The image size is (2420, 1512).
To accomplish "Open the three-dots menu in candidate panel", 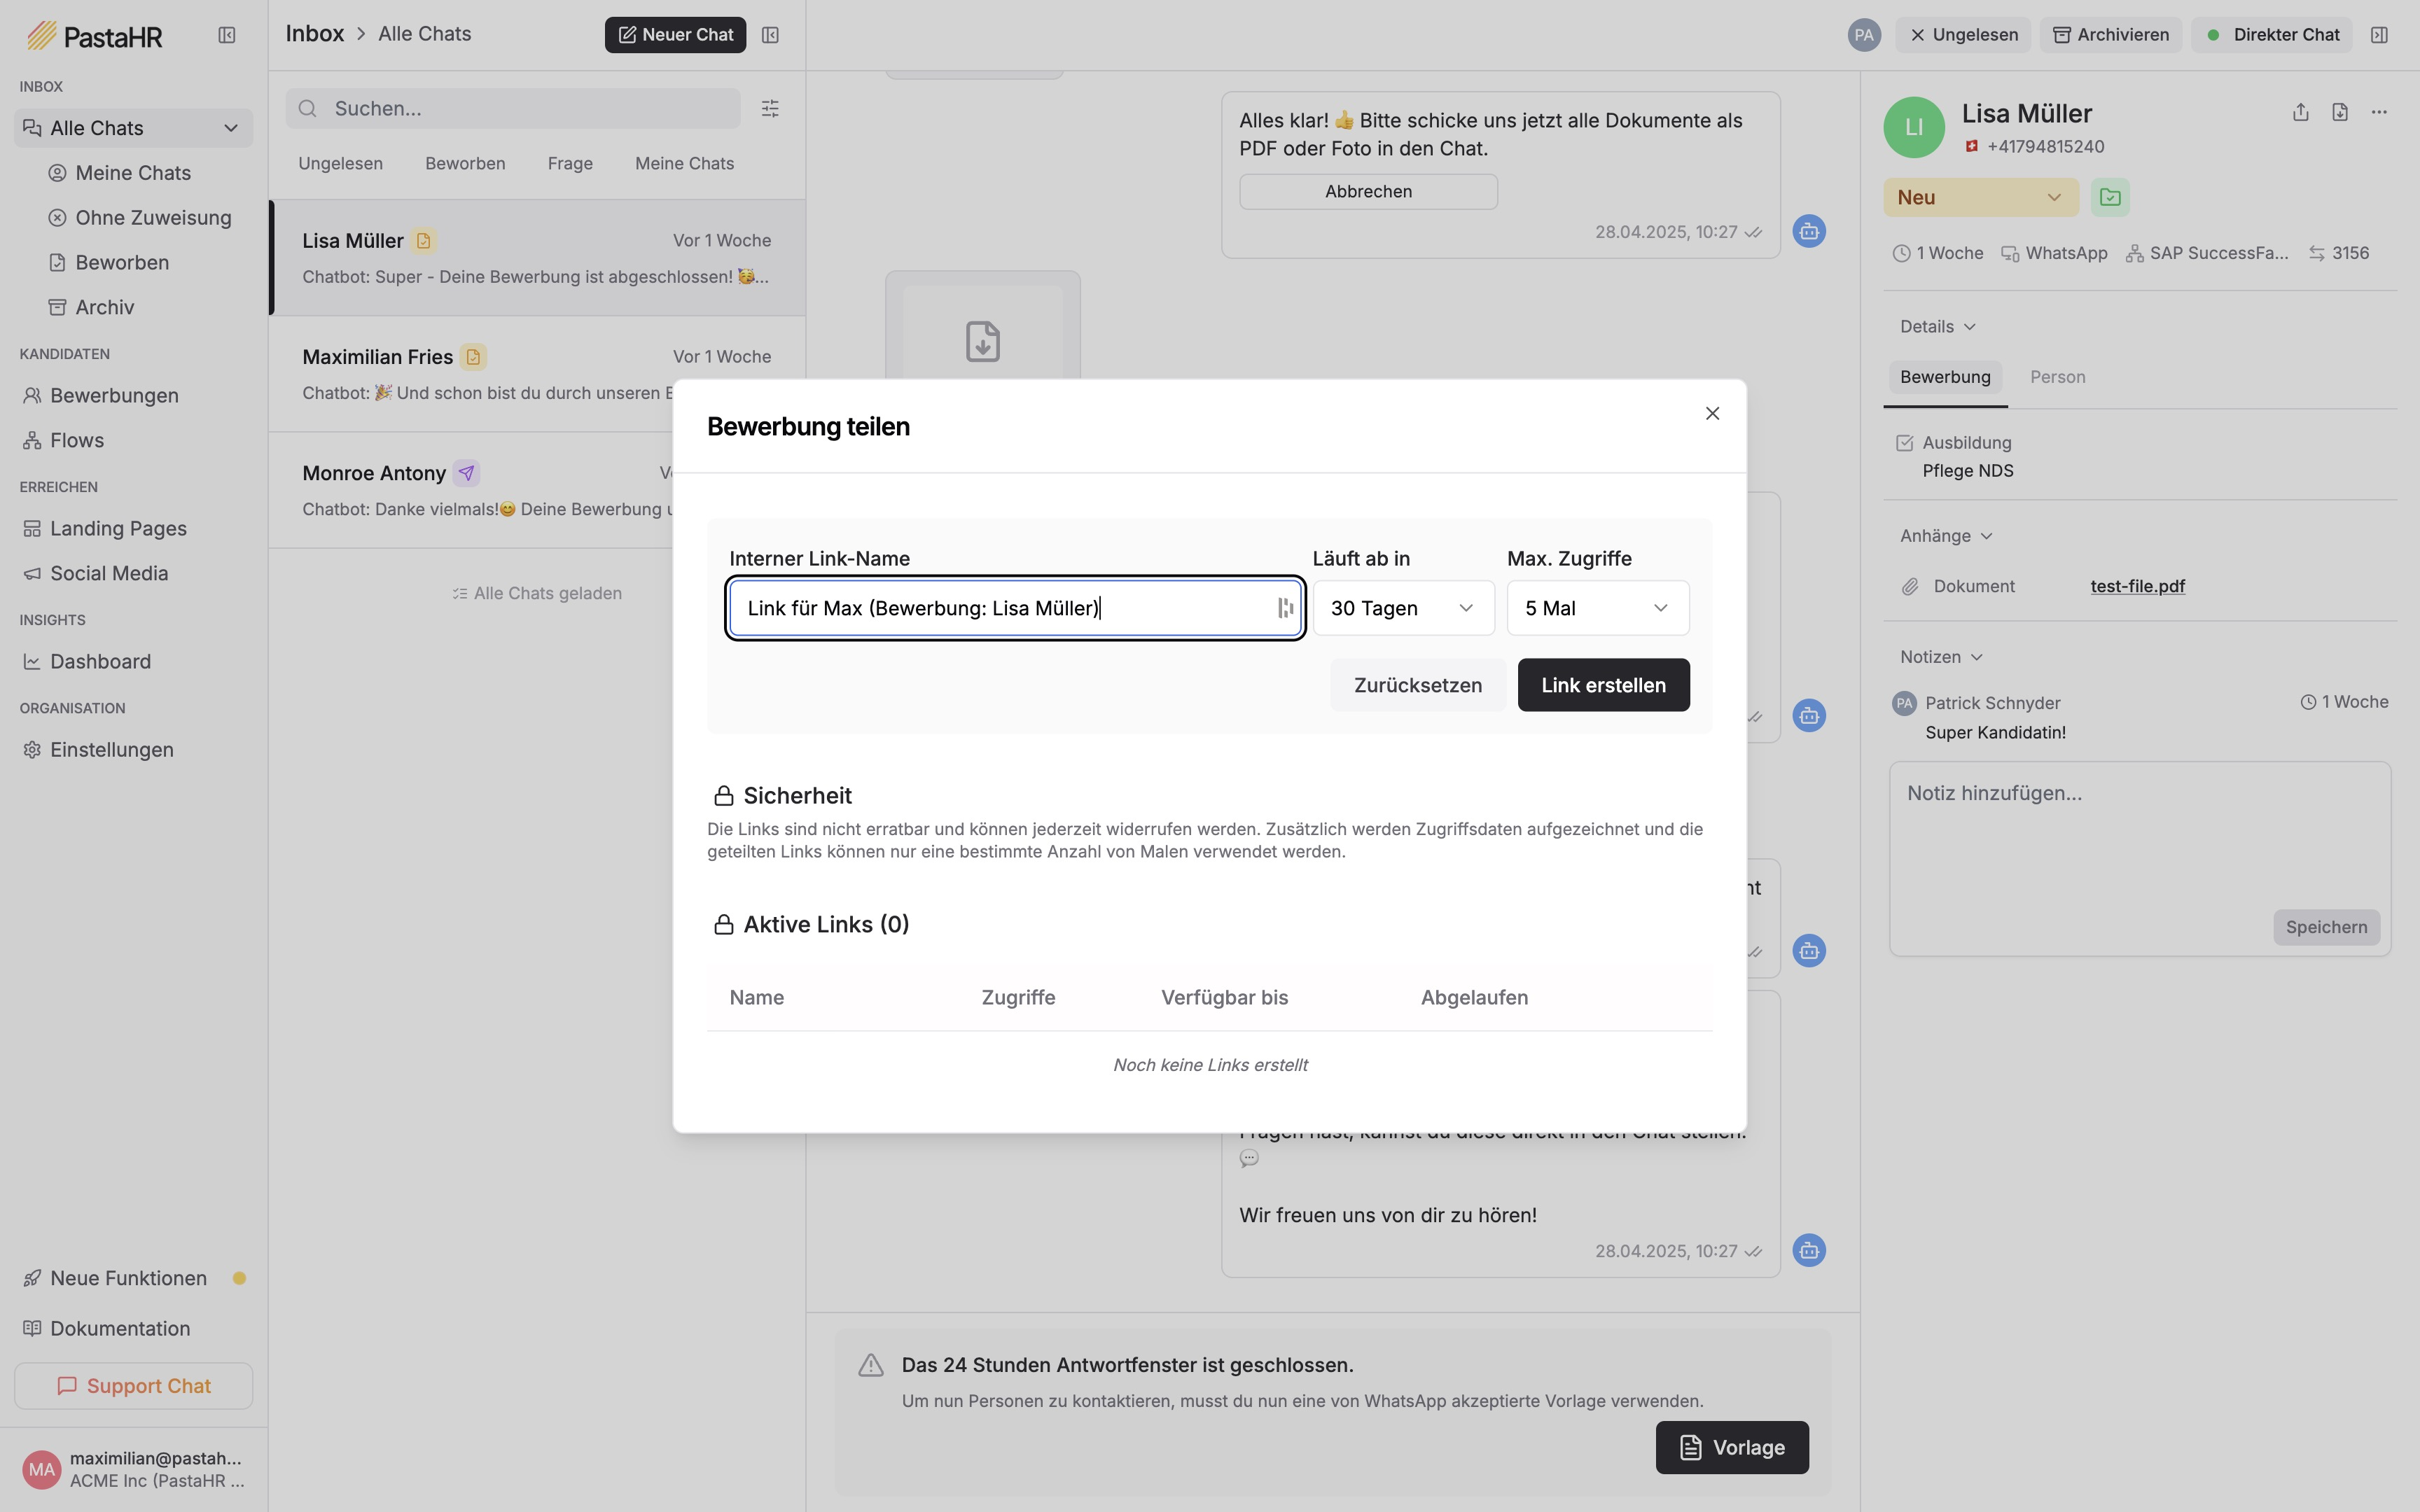I will click(x=2379, y=112).
